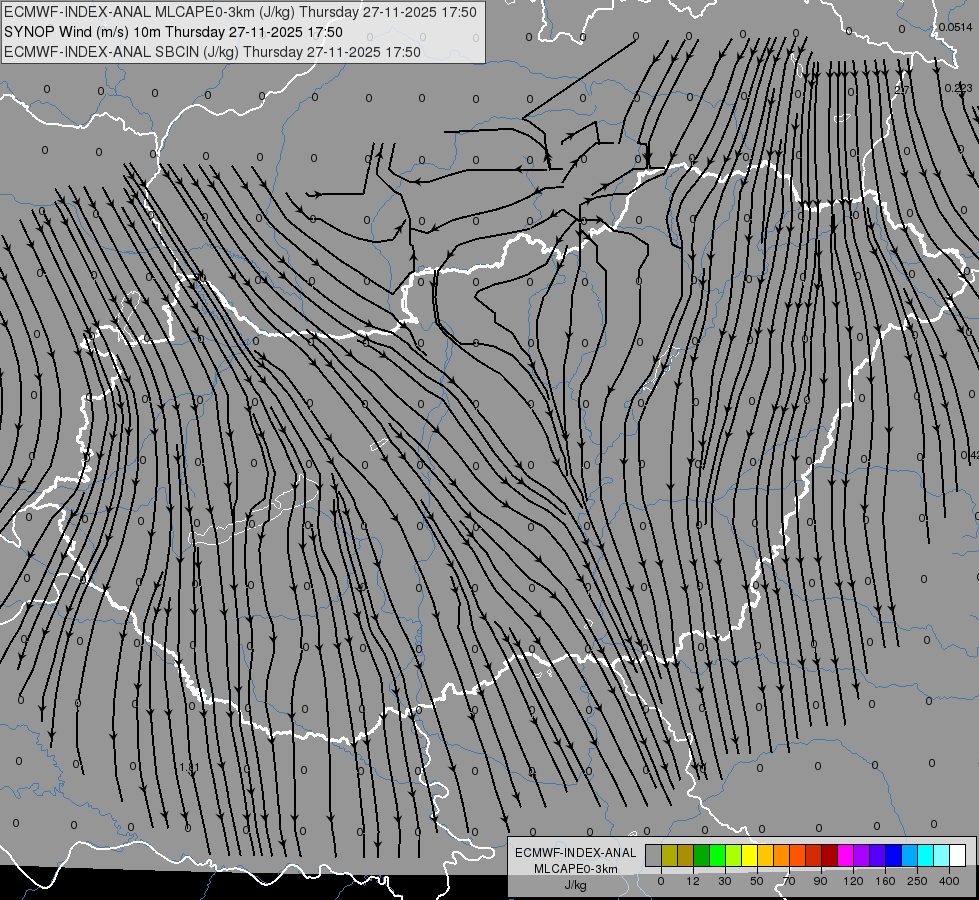This screenshot has width=979, height=900.
Task: Click the ECMWF-INDEX-ANAL MLCAPE0-3km title line
Action: [x=240, y=12]
